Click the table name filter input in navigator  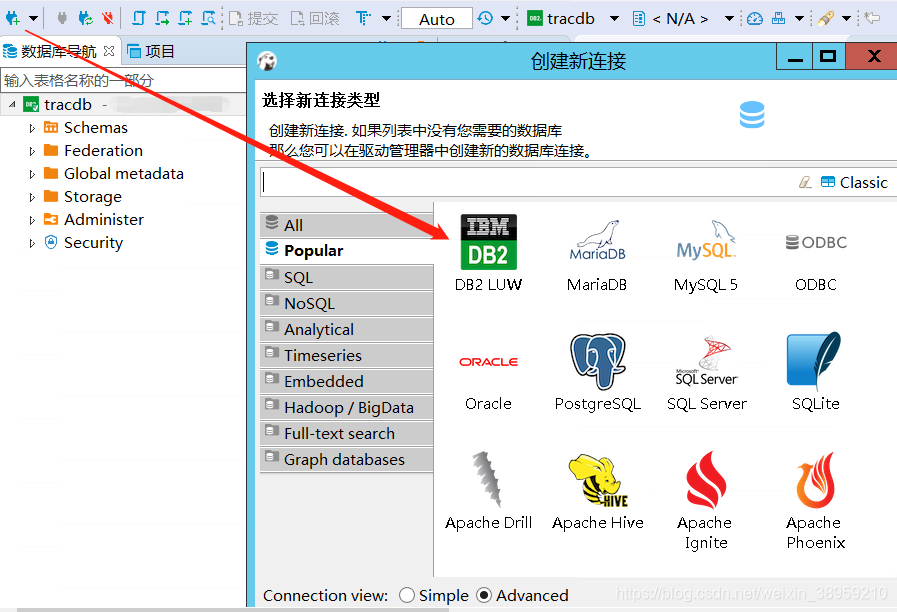123,80
